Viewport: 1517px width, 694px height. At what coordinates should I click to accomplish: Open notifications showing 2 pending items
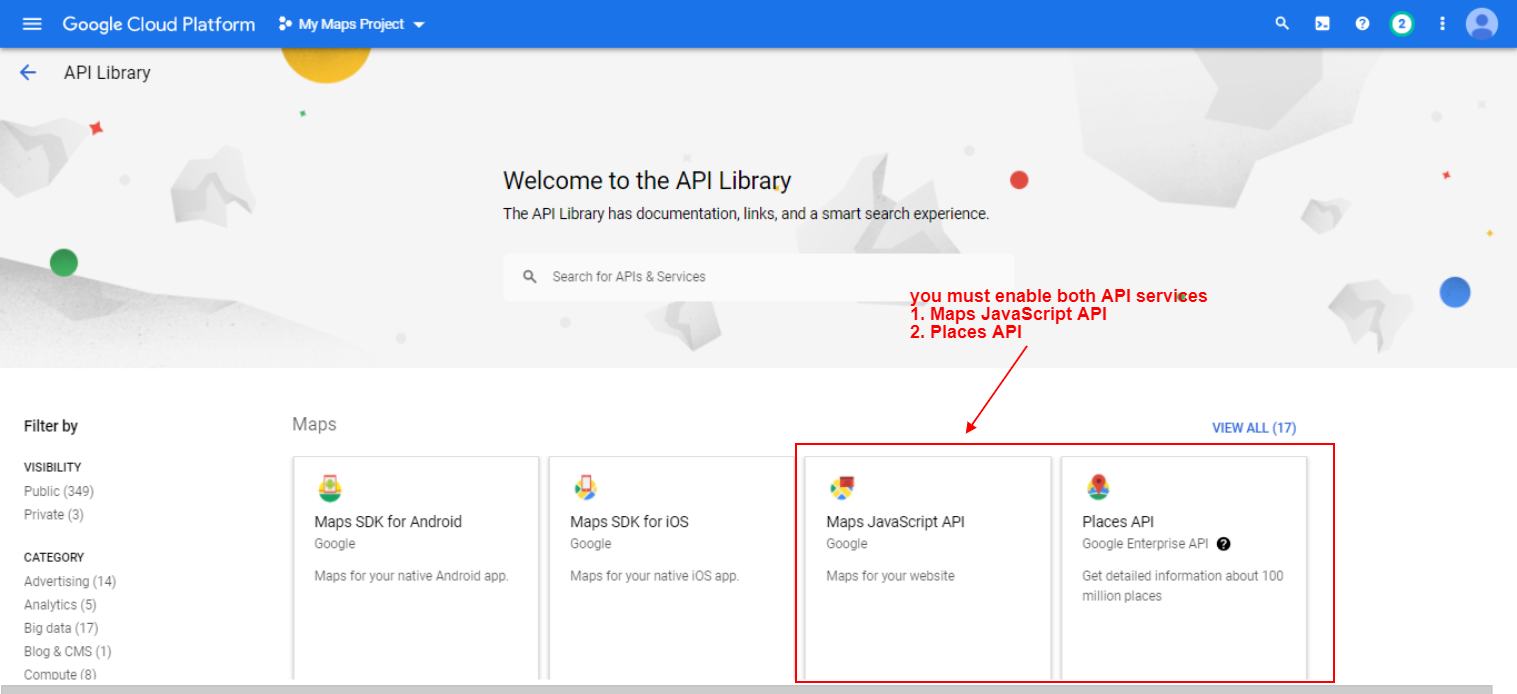(1401, 23)
